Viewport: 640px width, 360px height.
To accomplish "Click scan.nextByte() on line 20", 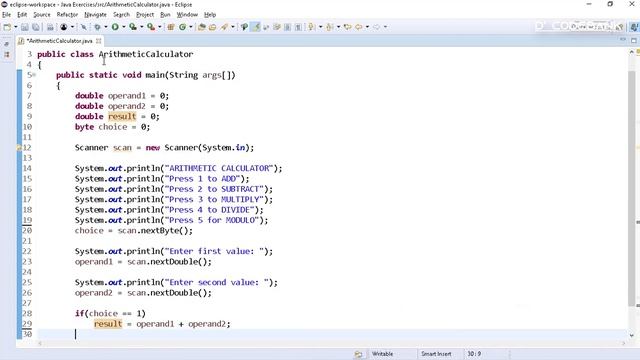I will point(155,231).
